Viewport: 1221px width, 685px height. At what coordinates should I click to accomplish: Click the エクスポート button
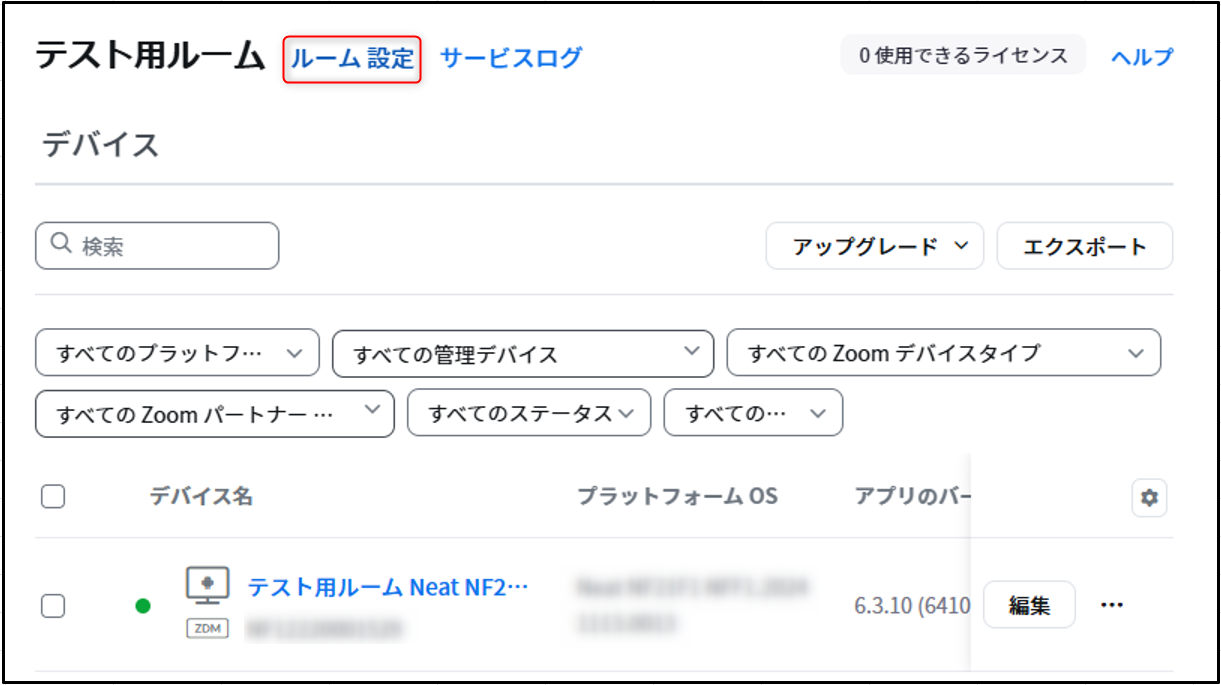(1085, 246)
